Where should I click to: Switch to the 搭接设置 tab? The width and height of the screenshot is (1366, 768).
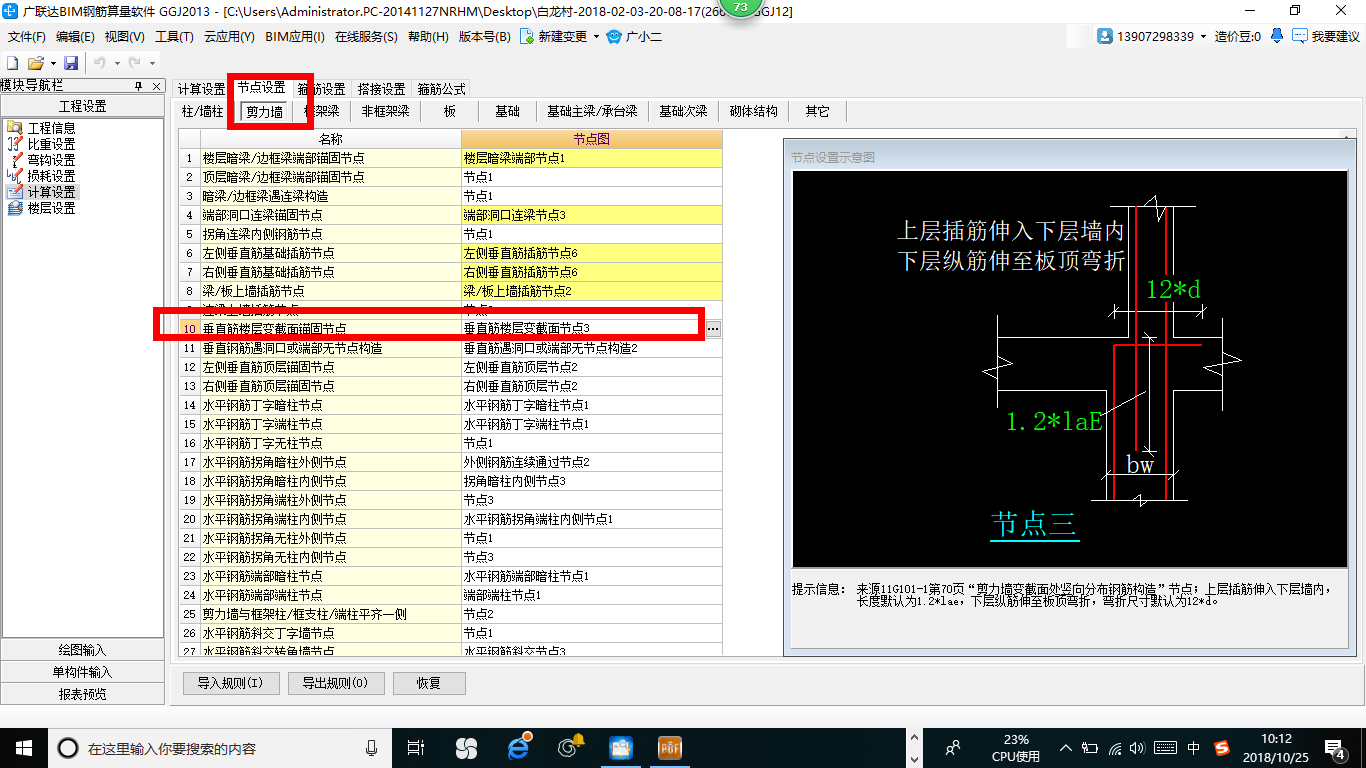point(382,89)
